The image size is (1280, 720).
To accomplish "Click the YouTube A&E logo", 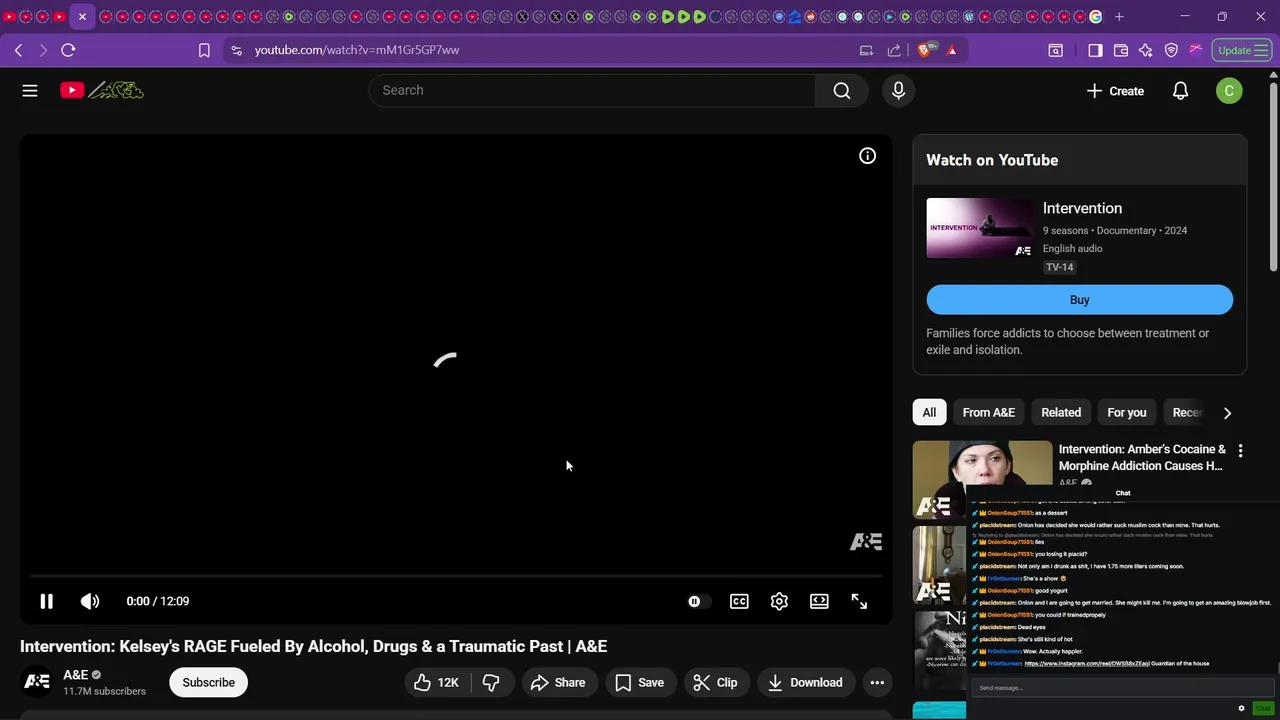I will point(102,91).
